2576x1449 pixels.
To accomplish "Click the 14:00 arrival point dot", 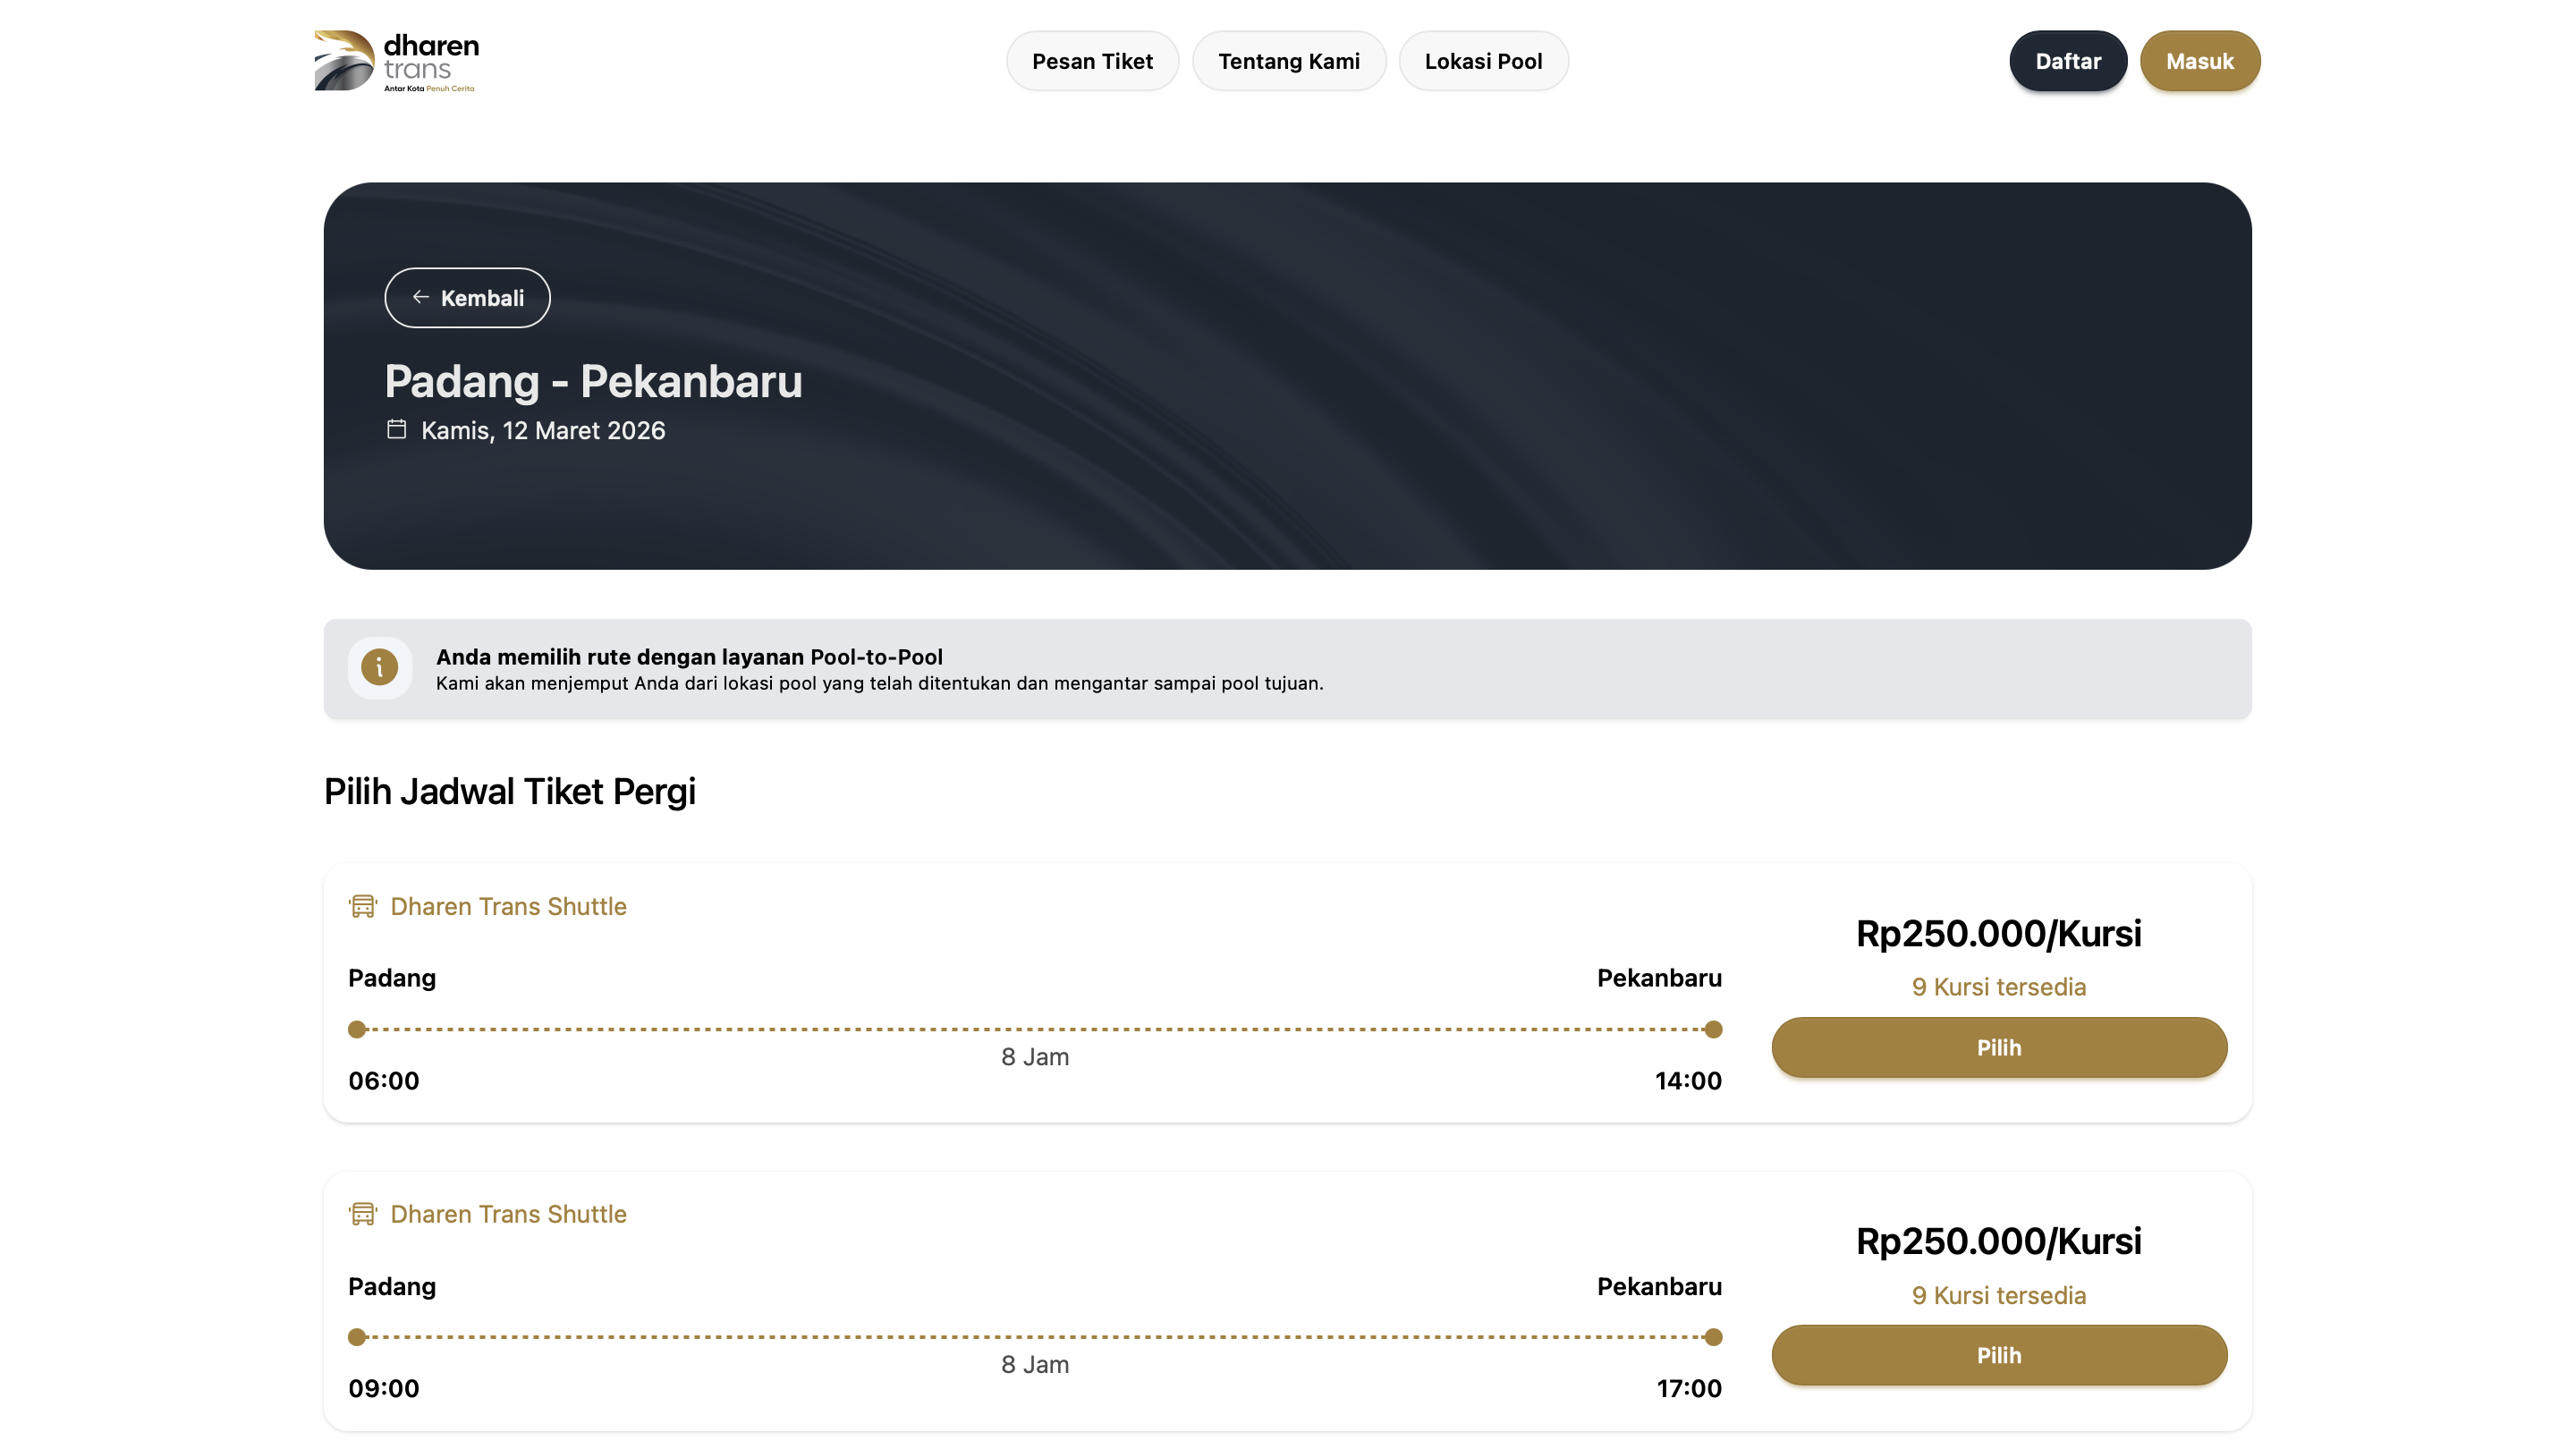I will [x=1713, y=1029].
